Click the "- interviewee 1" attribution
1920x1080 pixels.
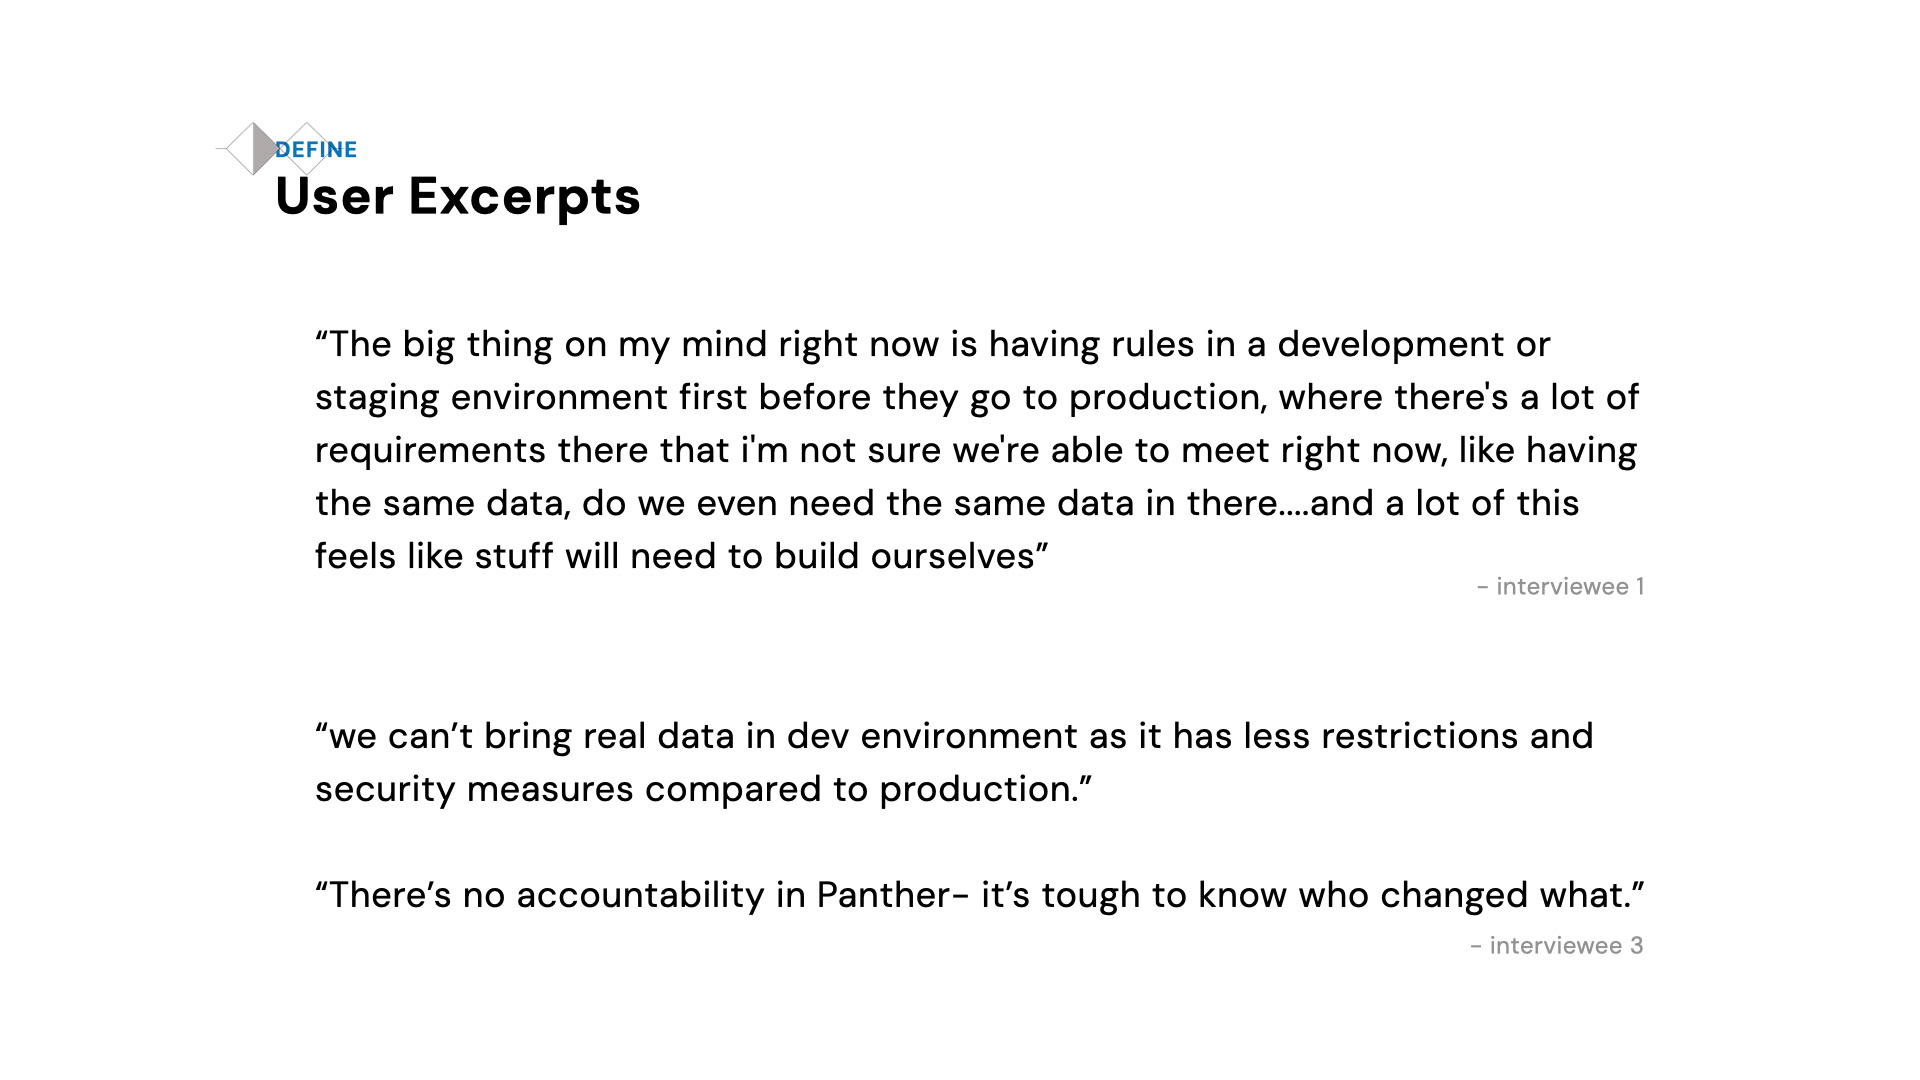[1560, 587]
